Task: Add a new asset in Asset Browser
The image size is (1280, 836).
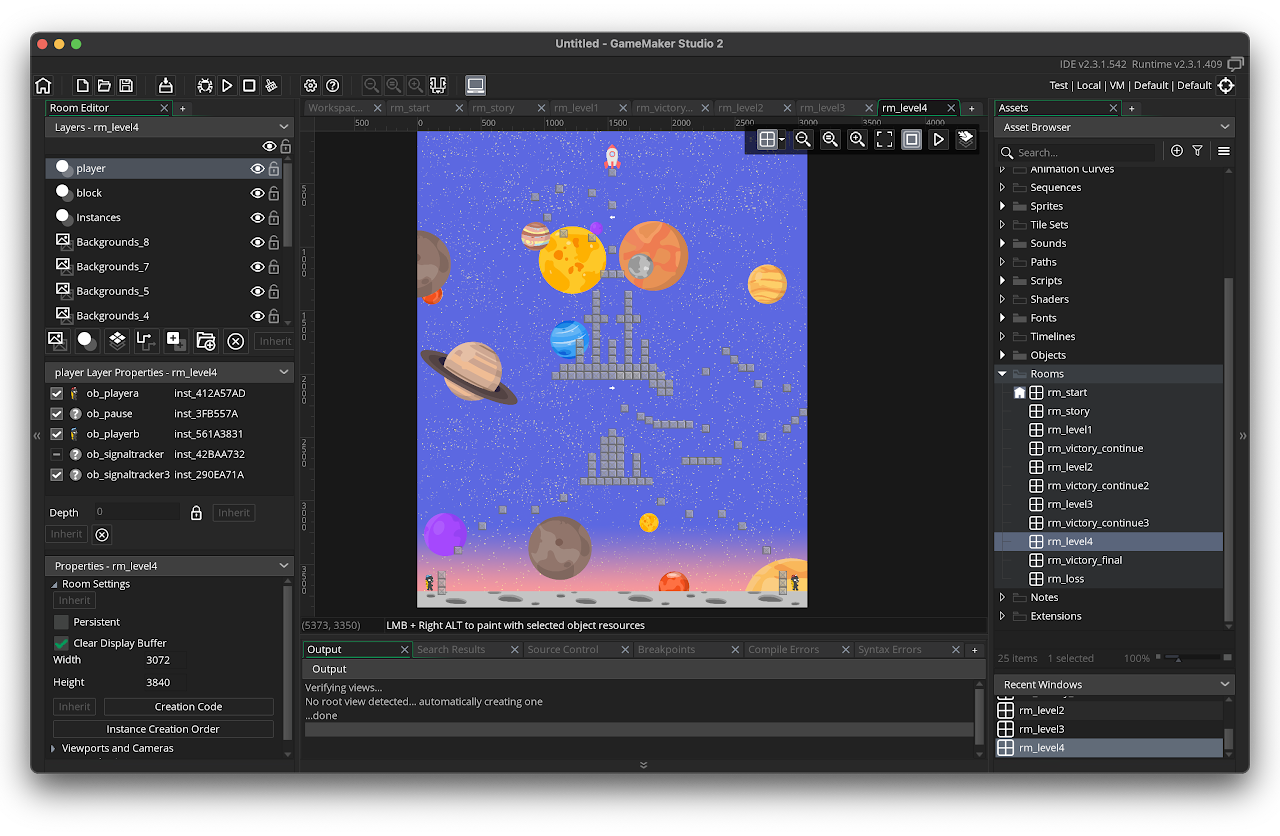Action: tap(1177, 151)
